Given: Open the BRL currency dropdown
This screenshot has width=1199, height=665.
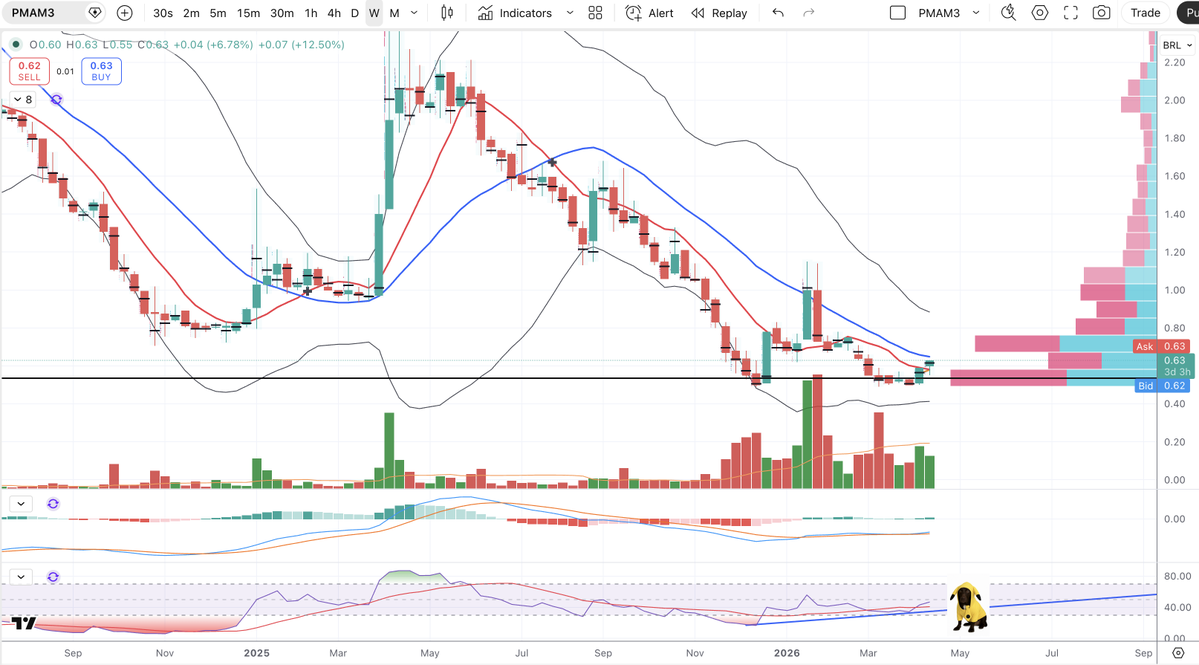Looking at the screenshot, I should point(1178,45).
